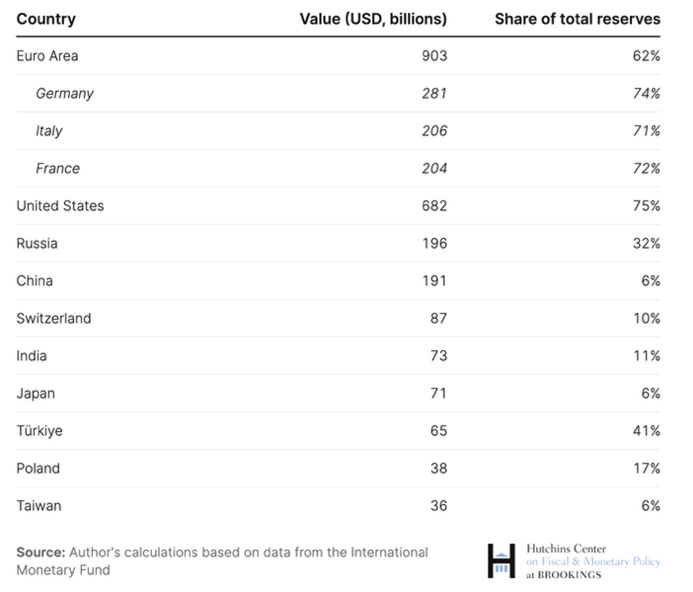Select the Germany sub-row label
693x592 pixels.
(64, 93)
